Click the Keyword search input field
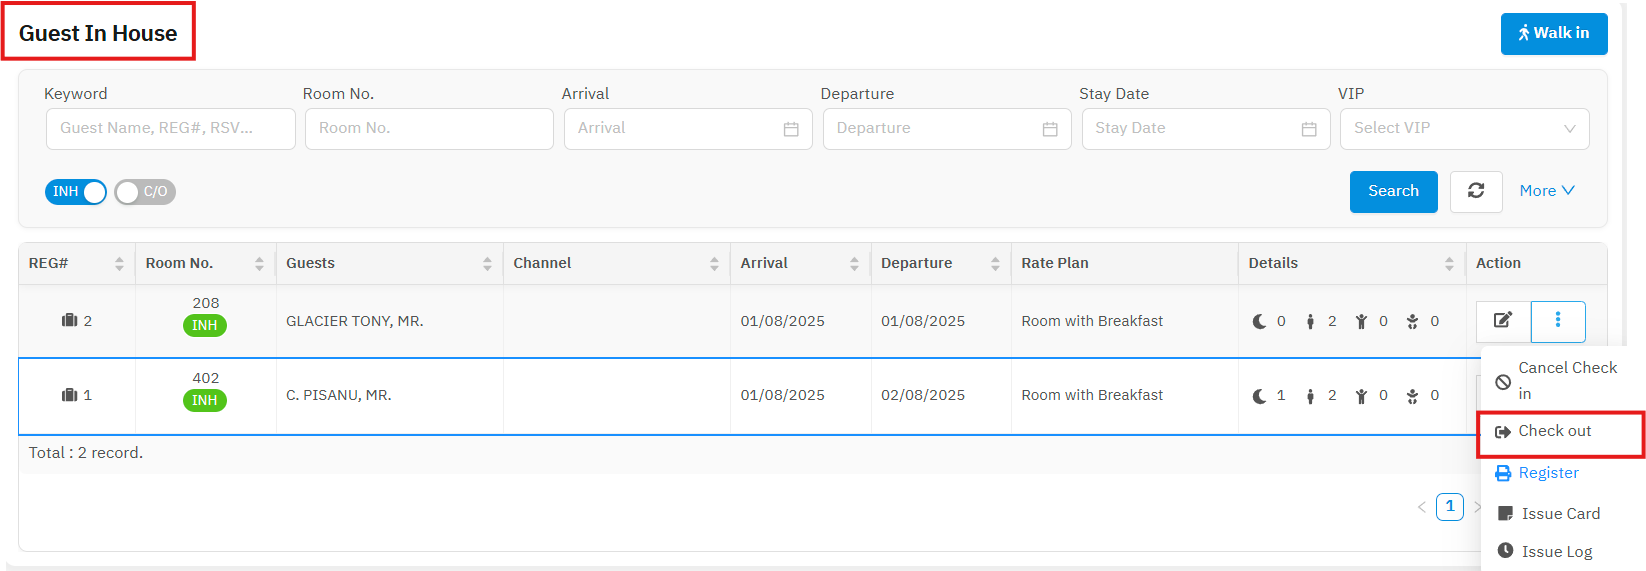Viewport: 1646px width, 571px height. (170, 129)
